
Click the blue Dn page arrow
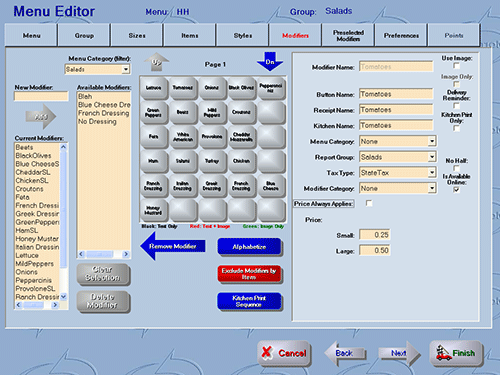pyautogui.click(x=270, y=62)
